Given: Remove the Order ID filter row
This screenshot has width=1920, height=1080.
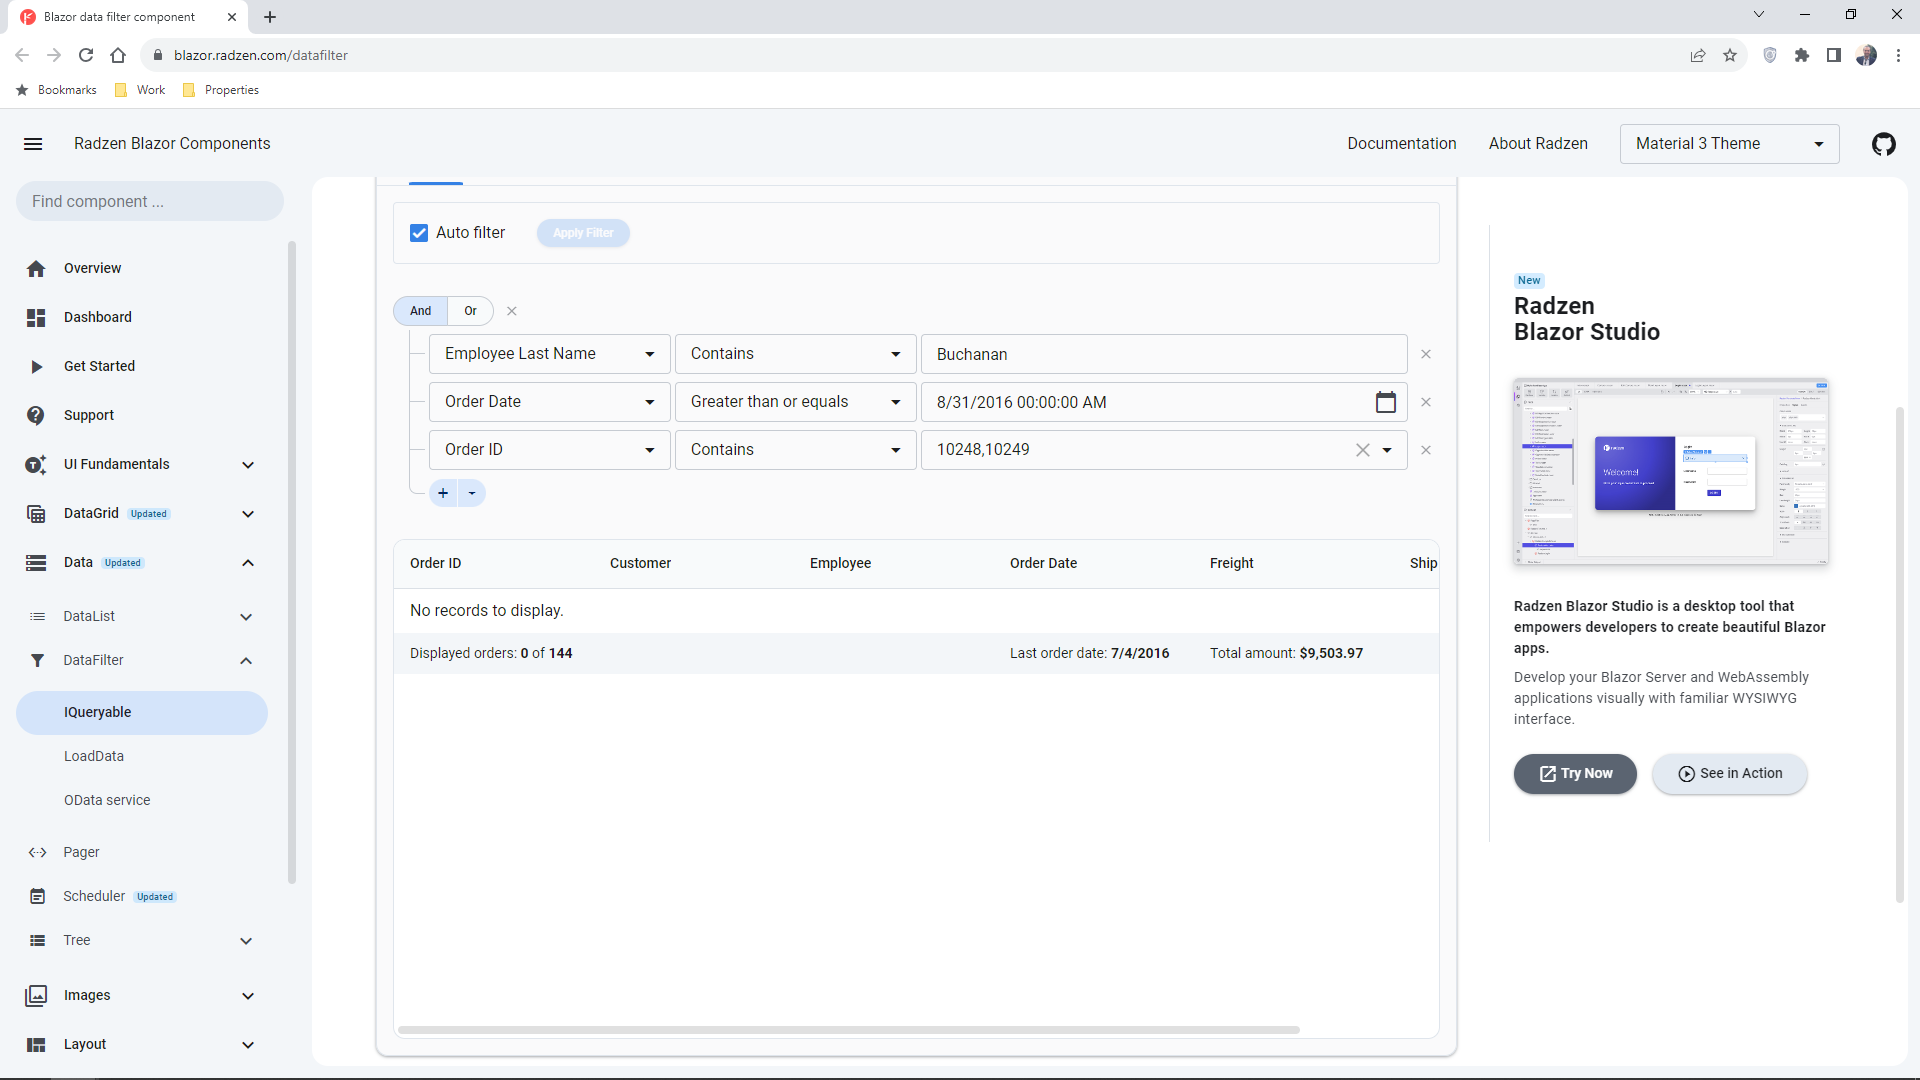Looking at the screenshot, I should pyautogui.click(x=1426, y=450).
